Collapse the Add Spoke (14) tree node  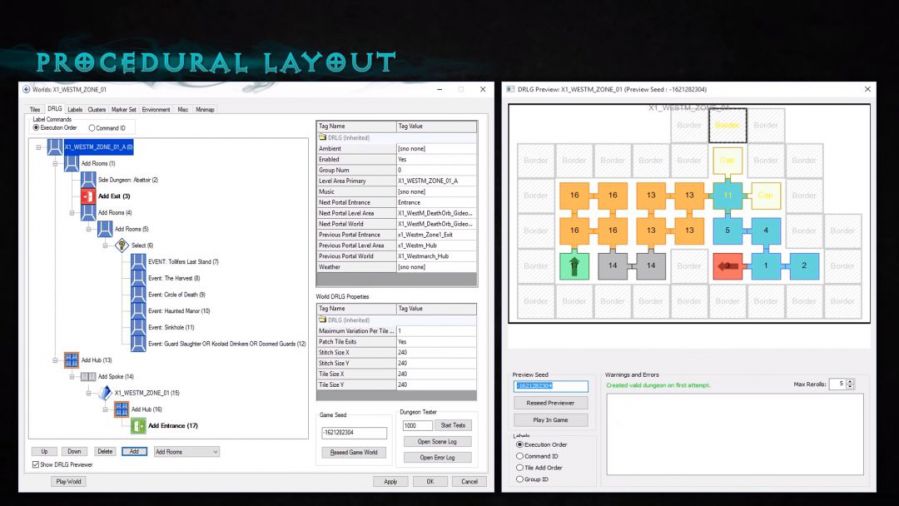point(72,376)
